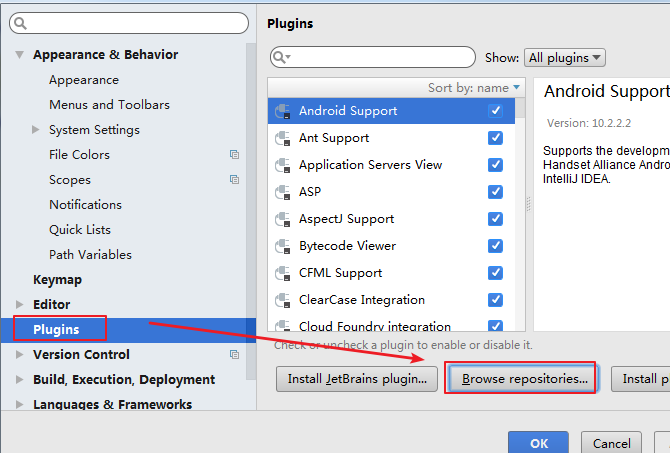Image resolution: width=670 pixels, height=453 pixels.
Task: Click the Android Support plugin icon
Action: coord(283,111)
